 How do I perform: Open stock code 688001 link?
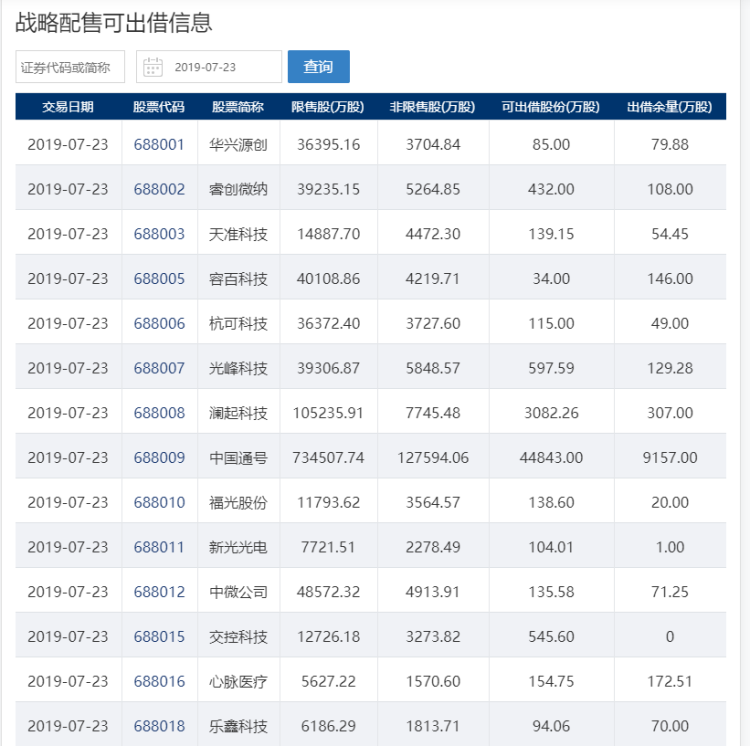point(159,144)
